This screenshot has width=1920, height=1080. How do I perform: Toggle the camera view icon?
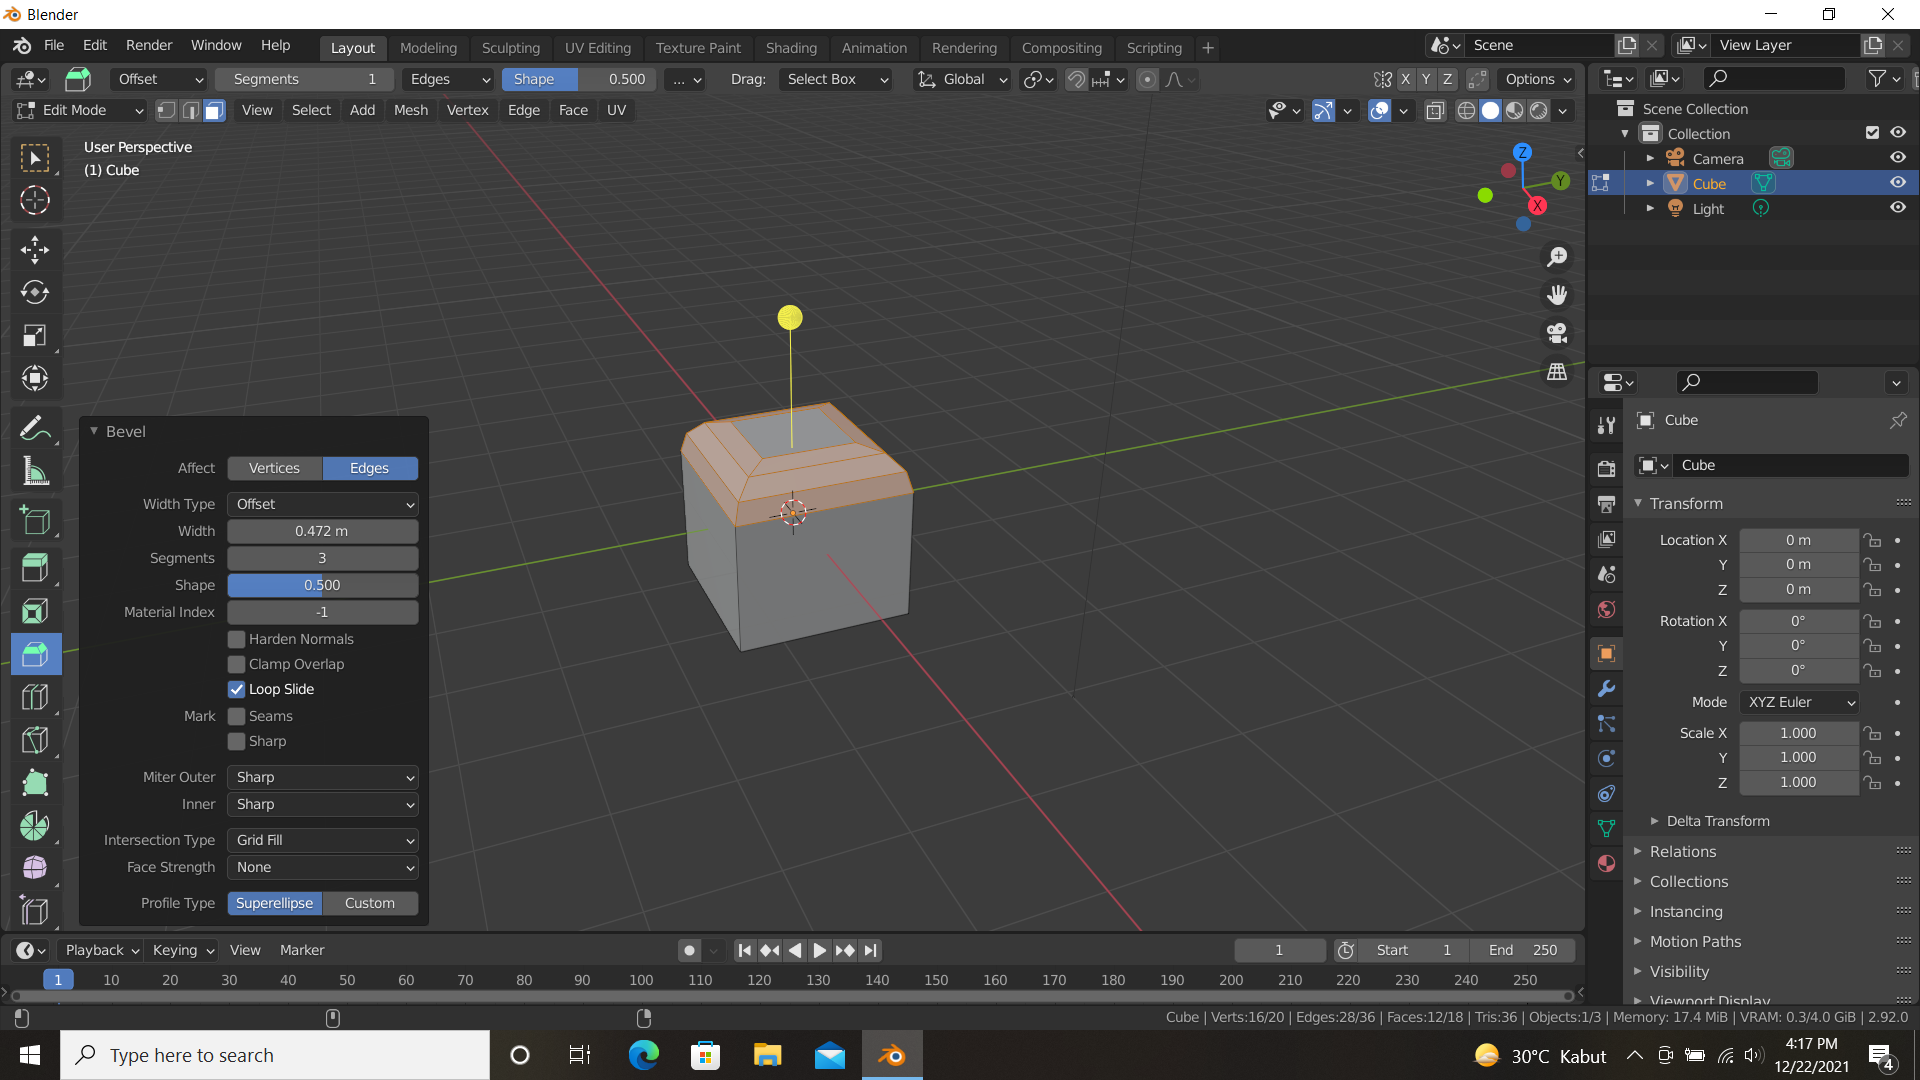tap(1557, 333)
